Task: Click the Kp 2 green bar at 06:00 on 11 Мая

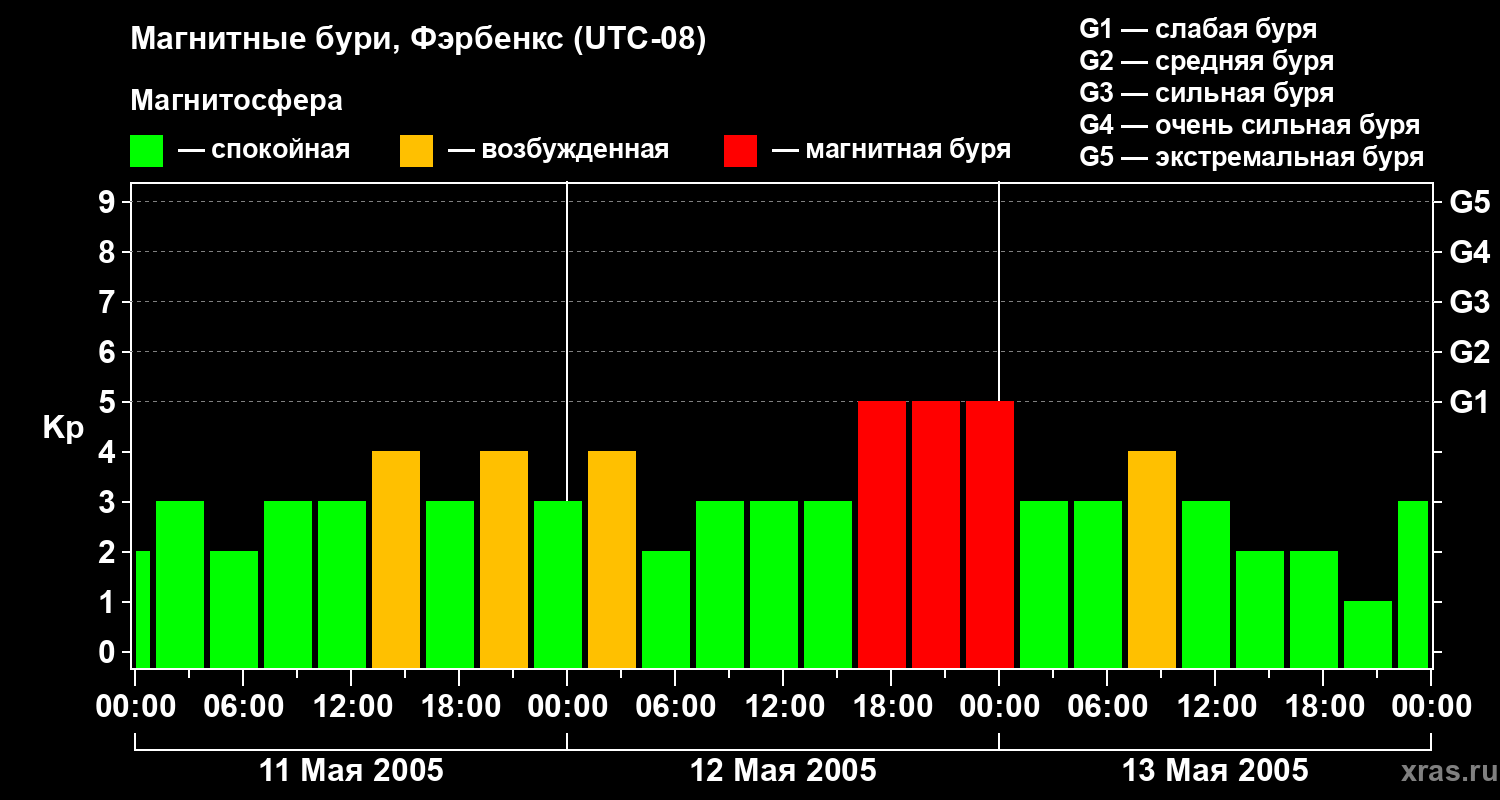Action: pyautogui.click(x=234, y=610)
